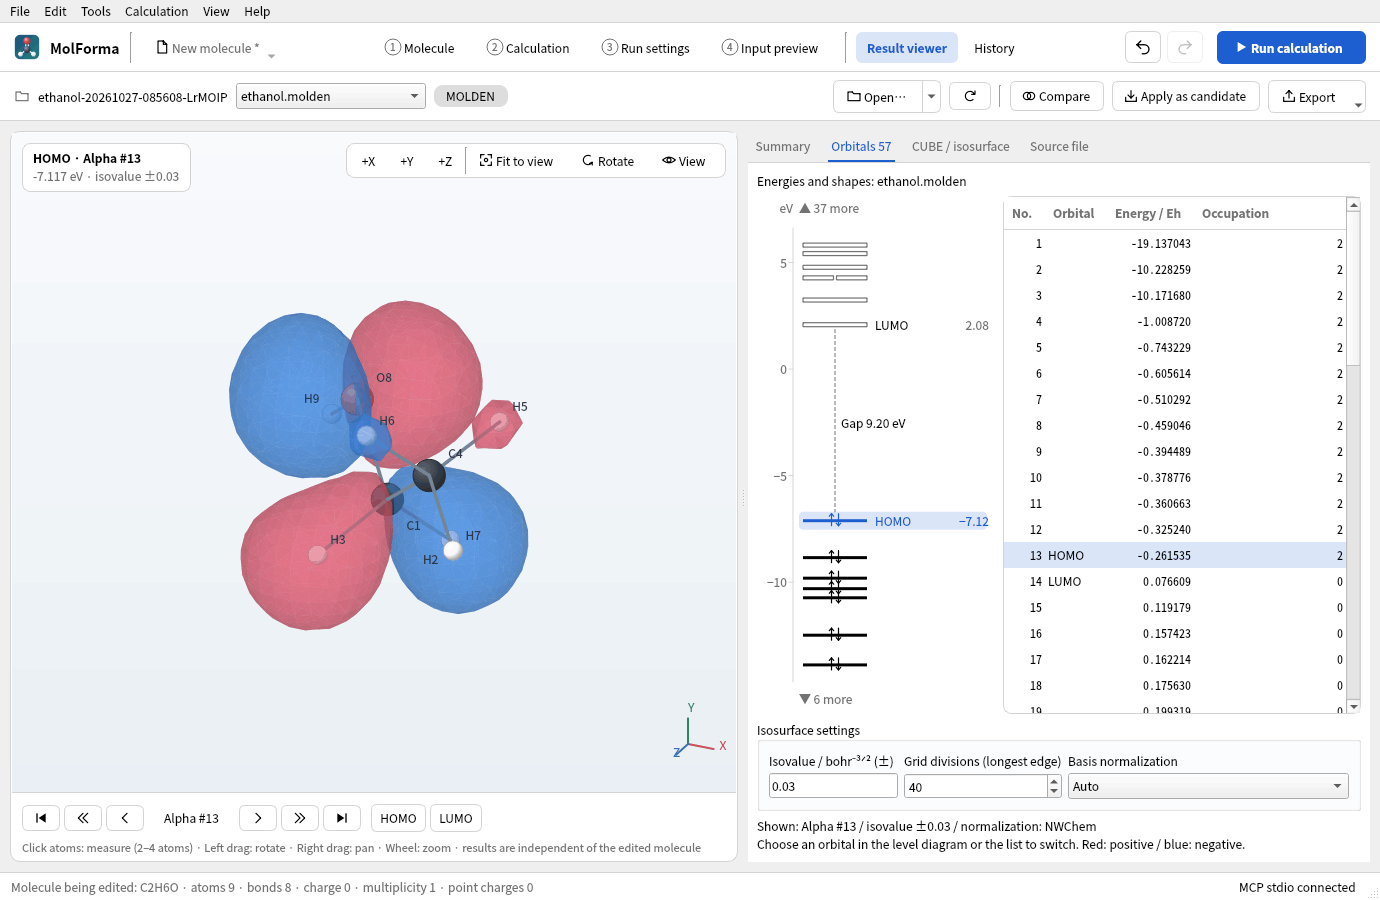1380x900 pixels.
Task: Switch to the Summary tab
Action: (x=782, y=146)
